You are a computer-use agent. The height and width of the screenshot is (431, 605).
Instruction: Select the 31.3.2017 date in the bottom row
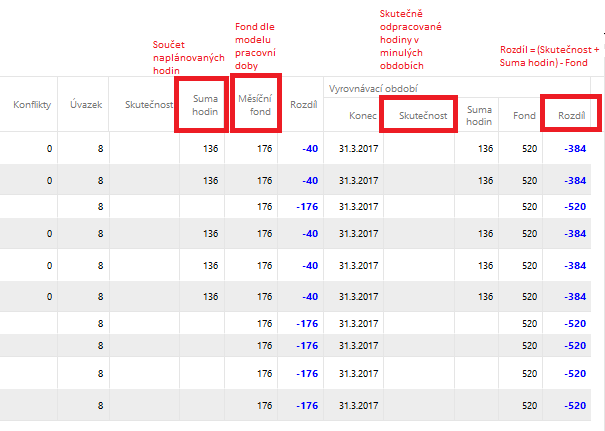pyautogui.click(x=358, y=406)
